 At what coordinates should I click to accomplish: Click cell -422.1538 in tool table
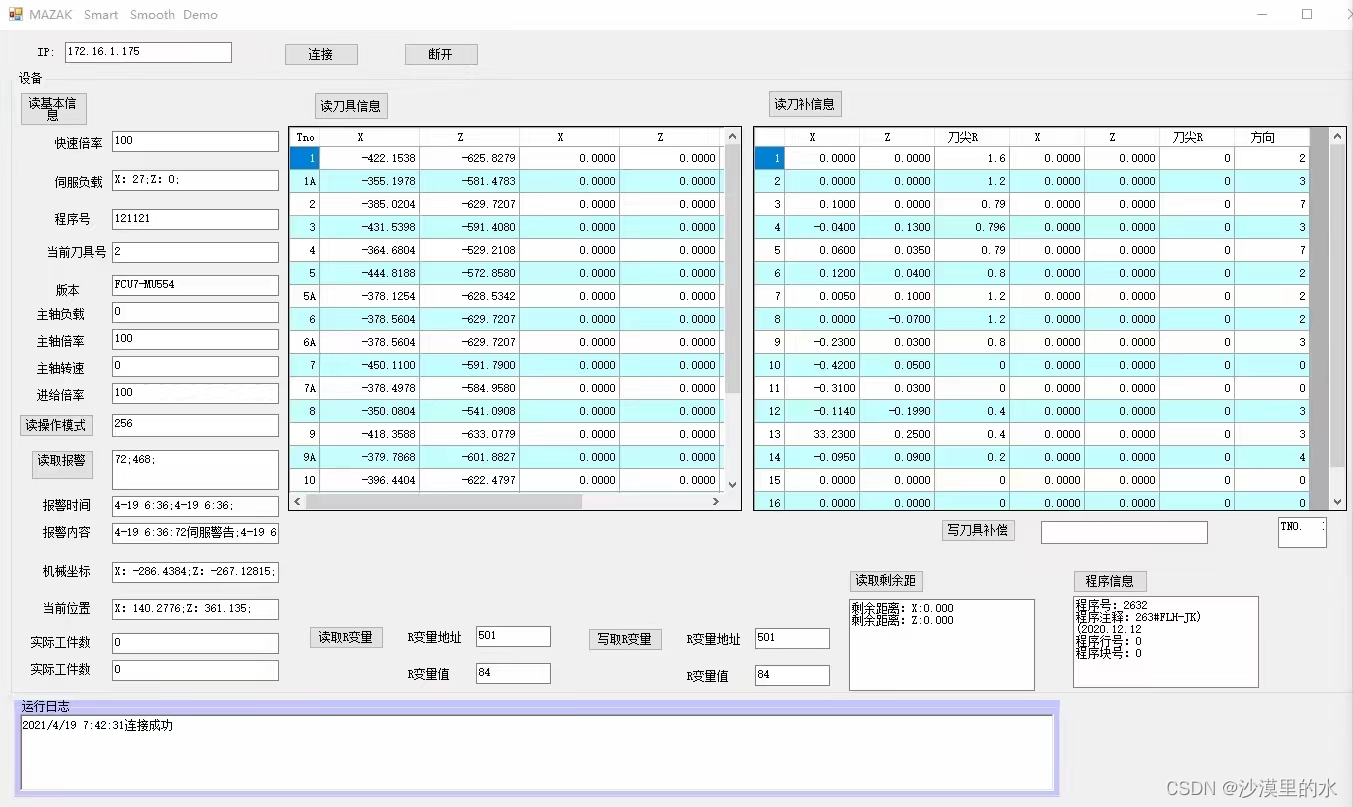click(370, 158)
